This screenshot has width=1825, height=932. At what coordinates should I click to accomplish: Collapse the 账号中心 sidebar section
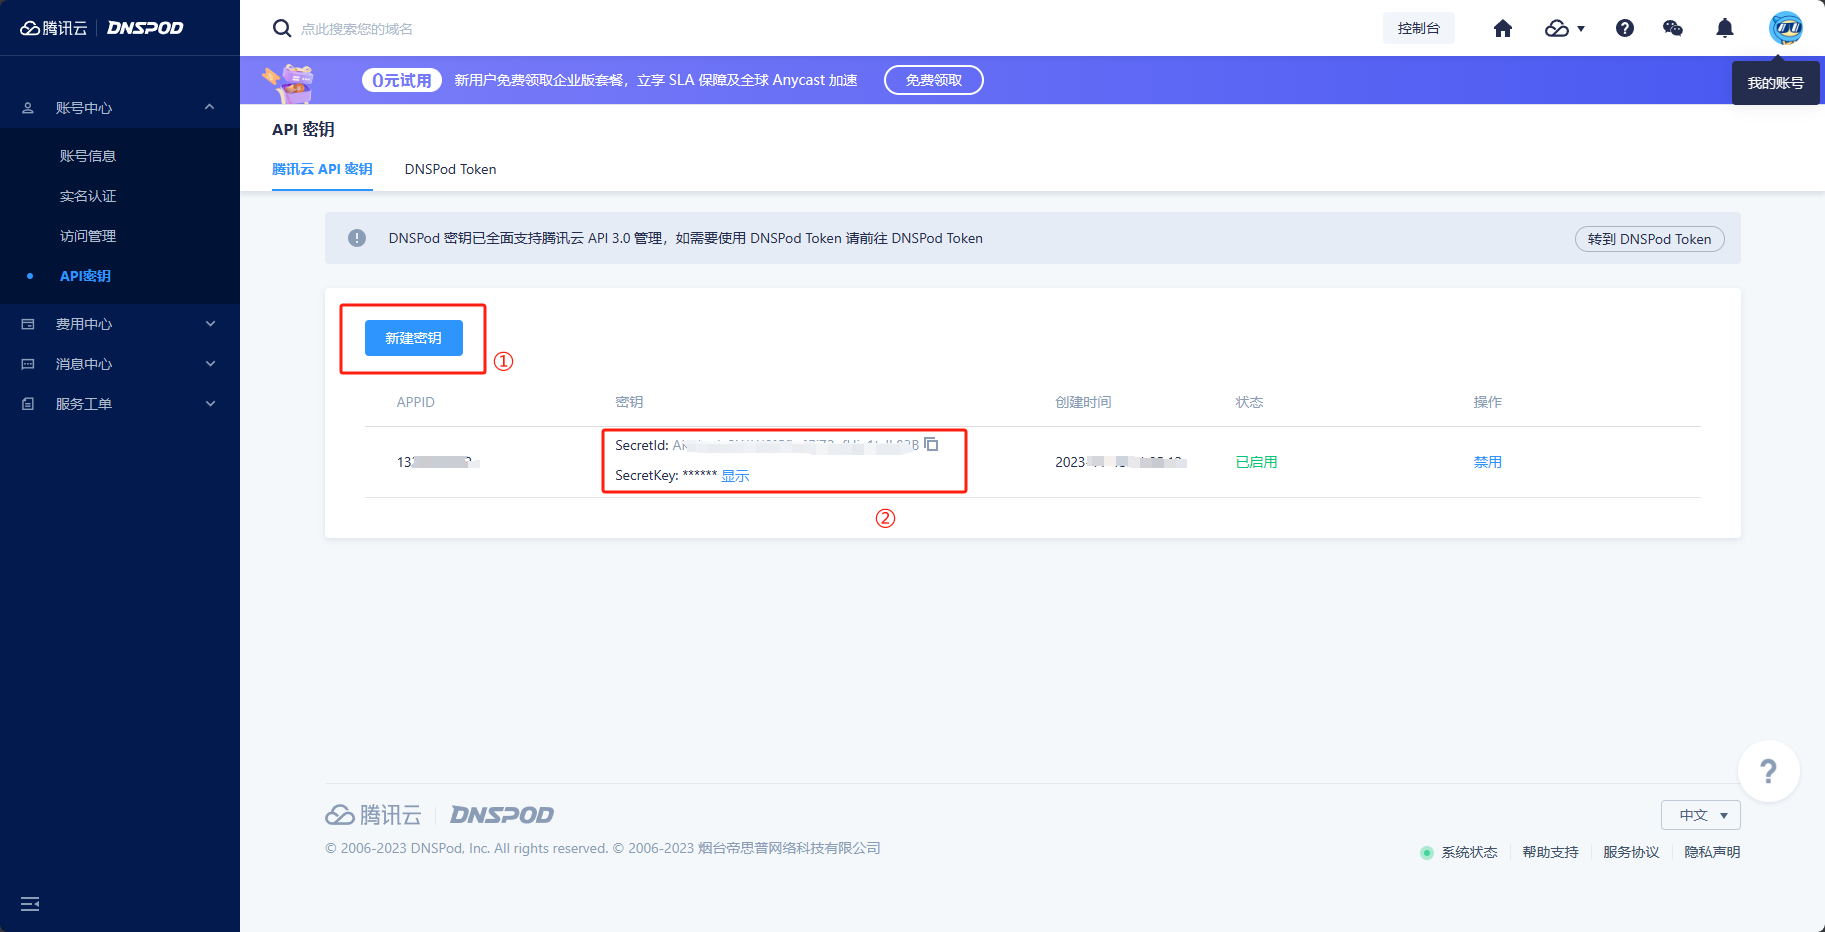coord(120,107)
